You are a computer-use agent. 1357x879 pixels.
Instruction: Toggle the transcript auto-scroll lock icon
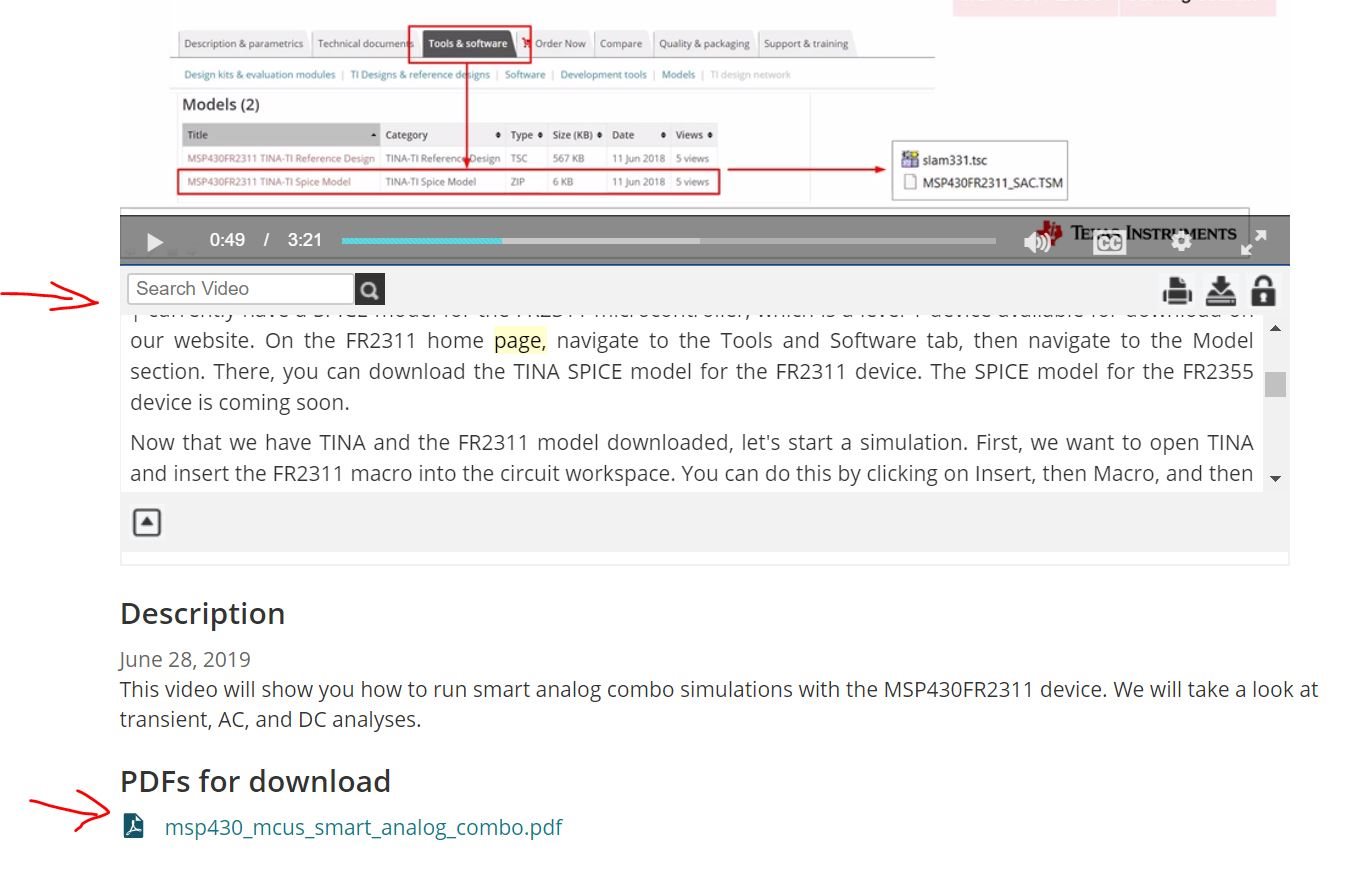tap(1263, 291)
